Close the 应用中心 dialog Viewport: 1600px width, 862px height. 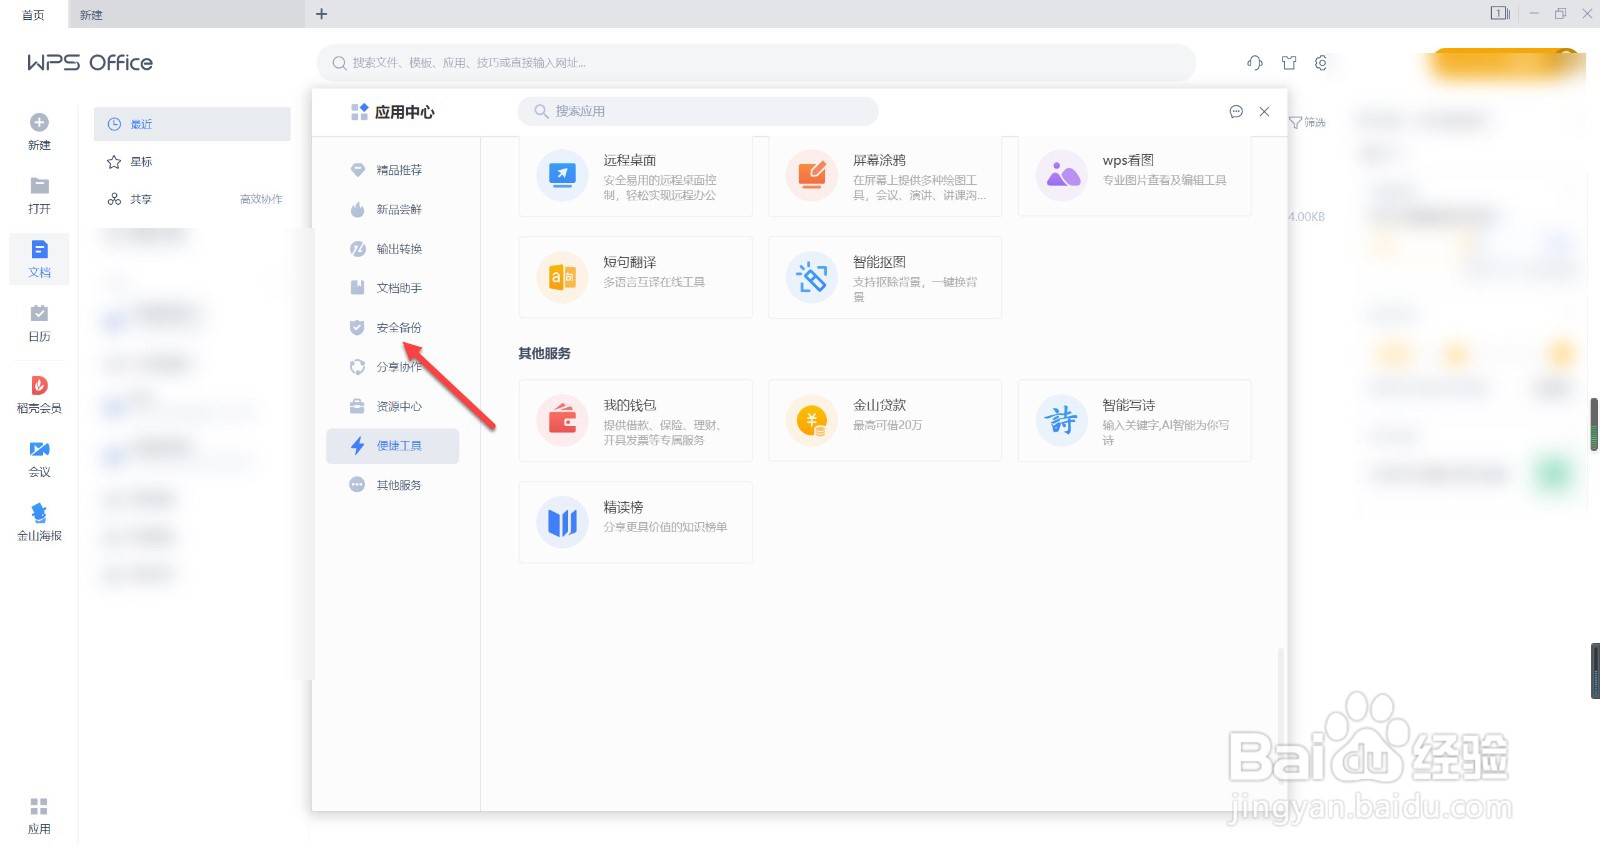[x=1264, y=112]
